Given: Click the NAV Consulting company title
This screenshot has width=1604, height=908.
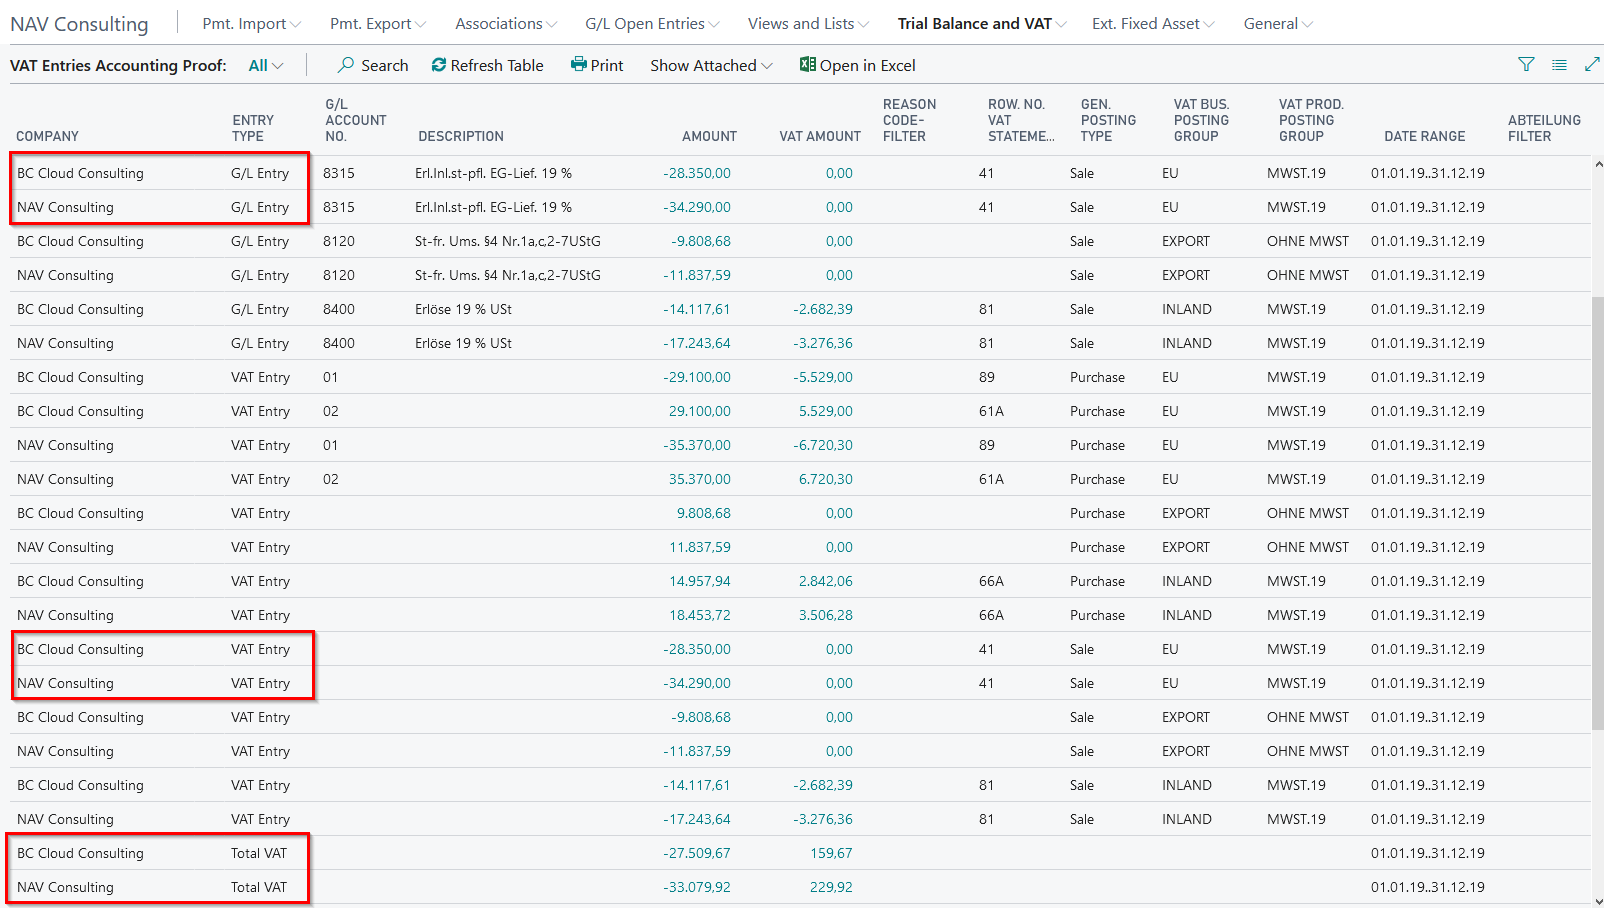Looking at the screenshot, I should click(79, 24).
